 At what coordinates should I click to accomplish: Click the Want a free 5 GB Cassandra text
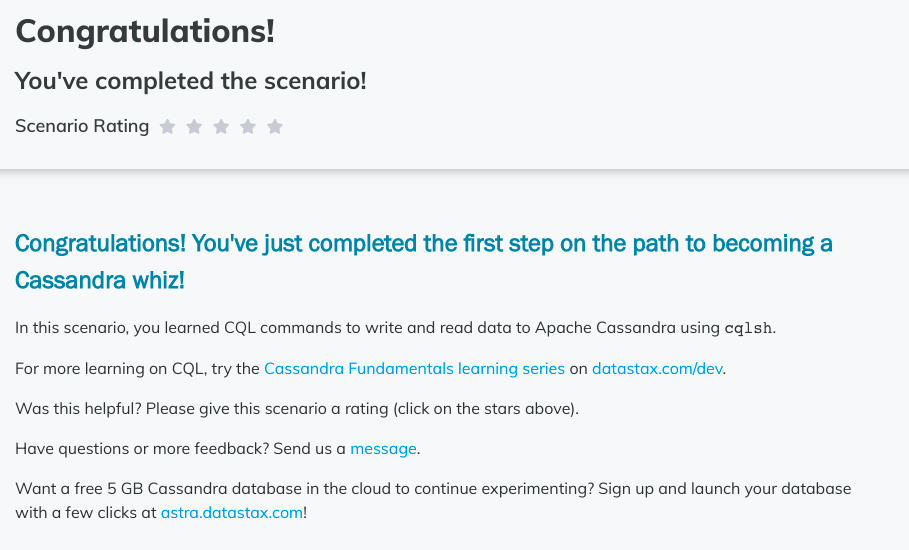click(433, 501)
